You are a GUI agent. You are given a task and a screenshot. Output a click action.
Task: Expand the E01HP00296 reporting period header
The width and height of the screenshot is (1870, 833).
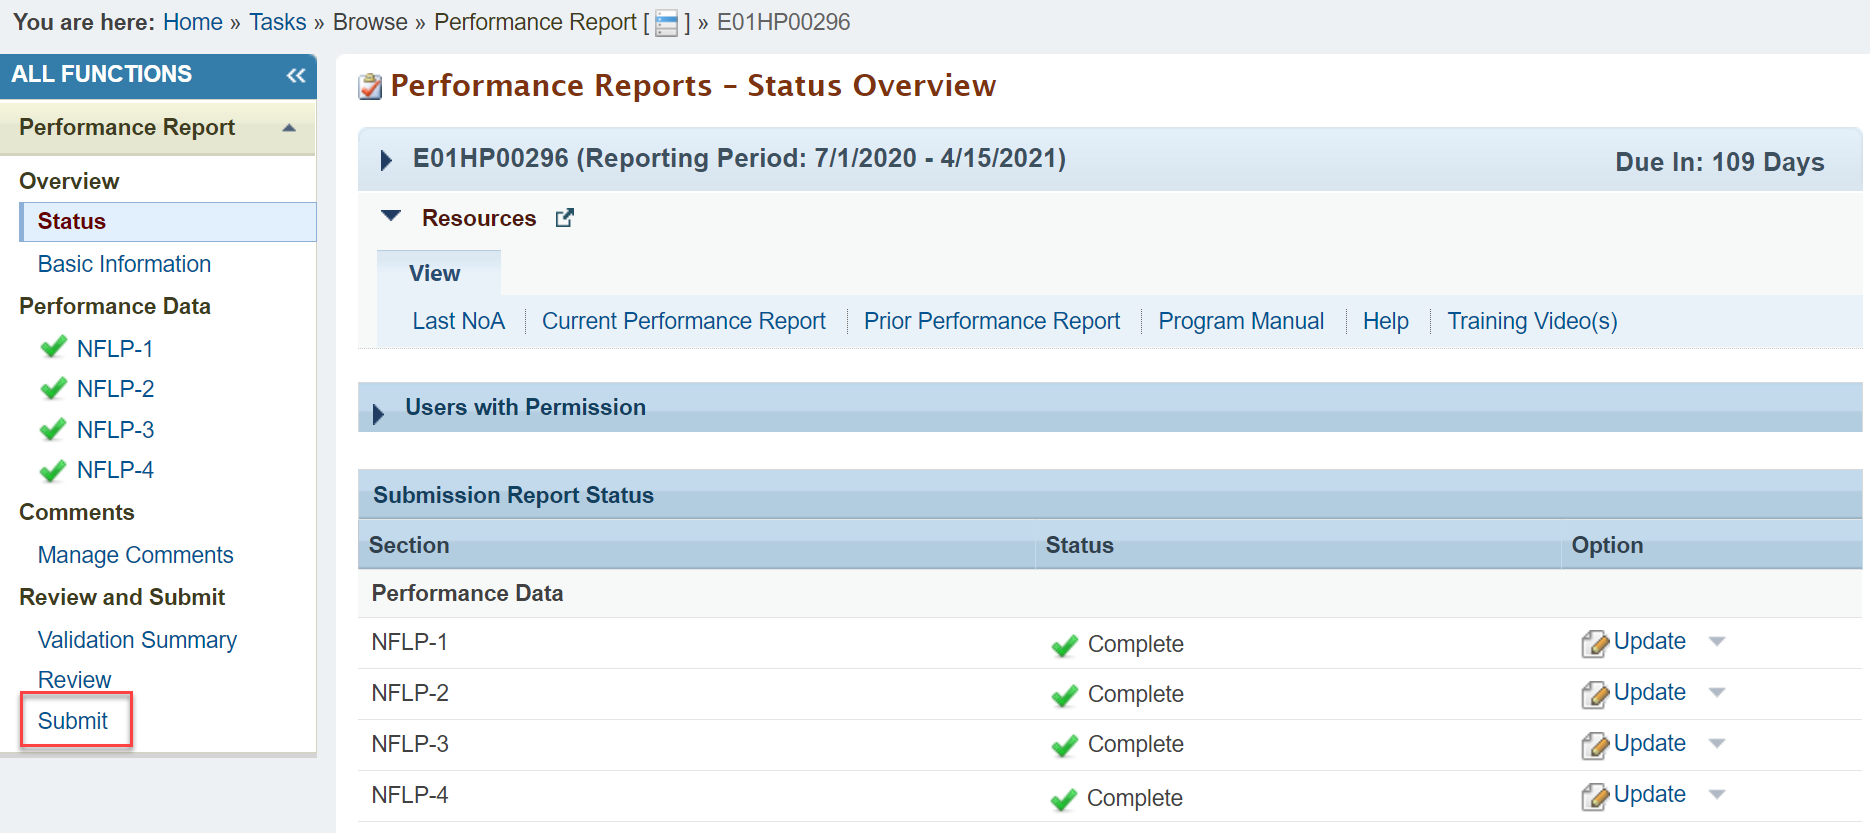tap(386, 160)
